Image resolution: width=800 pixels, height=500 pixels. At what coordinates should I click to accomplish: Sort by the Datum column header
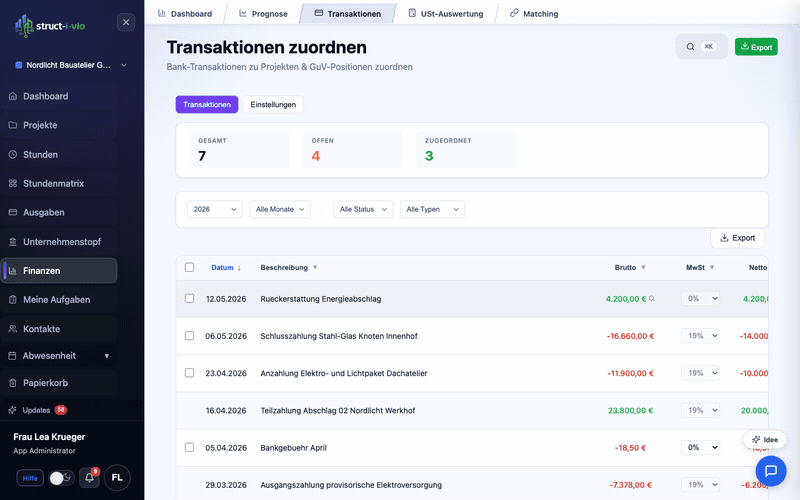[x=222, y=267]
